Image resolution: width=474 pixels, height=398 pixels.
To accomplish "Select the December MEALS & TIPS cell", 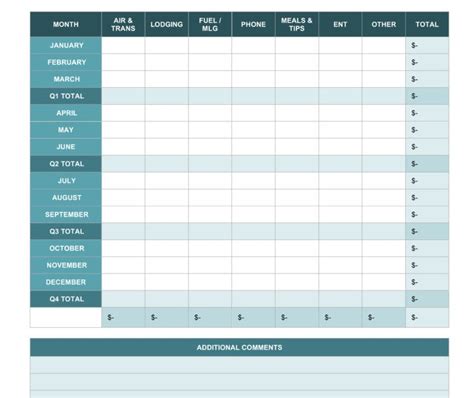I will click(x=297, y=282).
